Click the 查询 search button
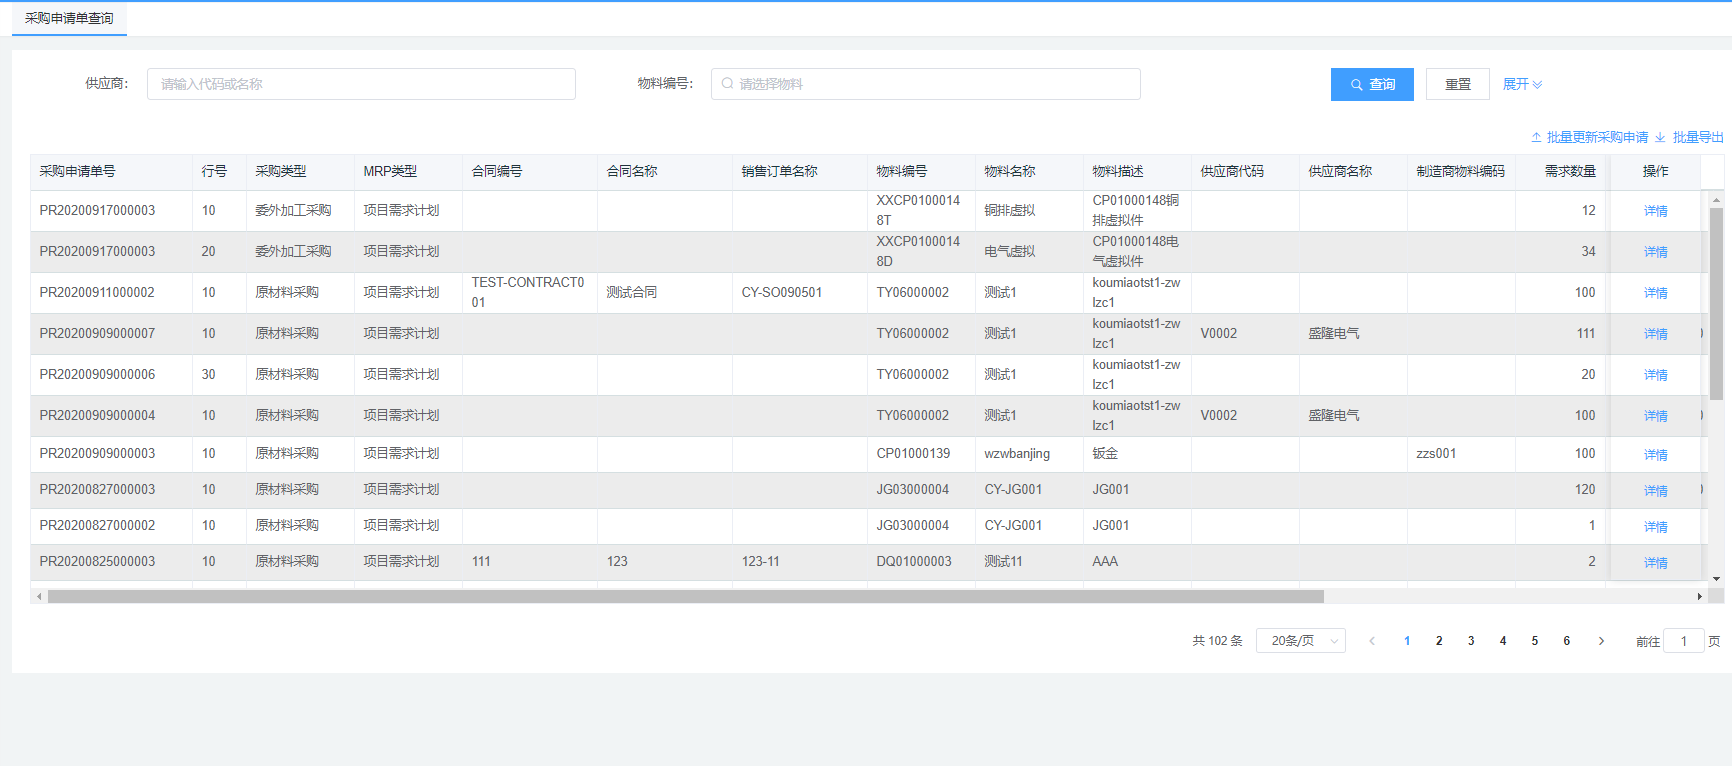The height and width of the screenshot is (766, 1732). point(1371,85)
